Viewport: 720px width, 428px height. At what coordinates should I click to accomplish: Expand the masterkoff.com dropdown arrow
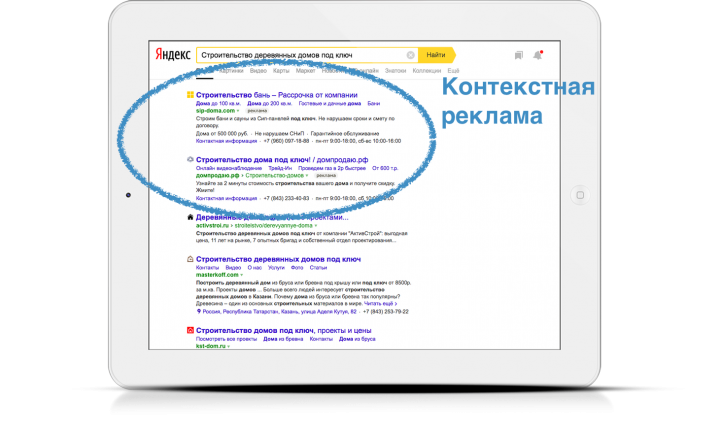[x=242, y=275]
